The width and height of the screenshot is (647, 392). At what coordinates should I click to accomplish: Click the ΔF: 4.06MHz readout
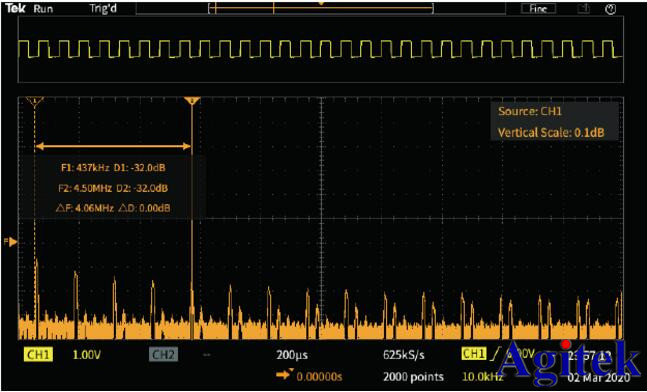85,208
